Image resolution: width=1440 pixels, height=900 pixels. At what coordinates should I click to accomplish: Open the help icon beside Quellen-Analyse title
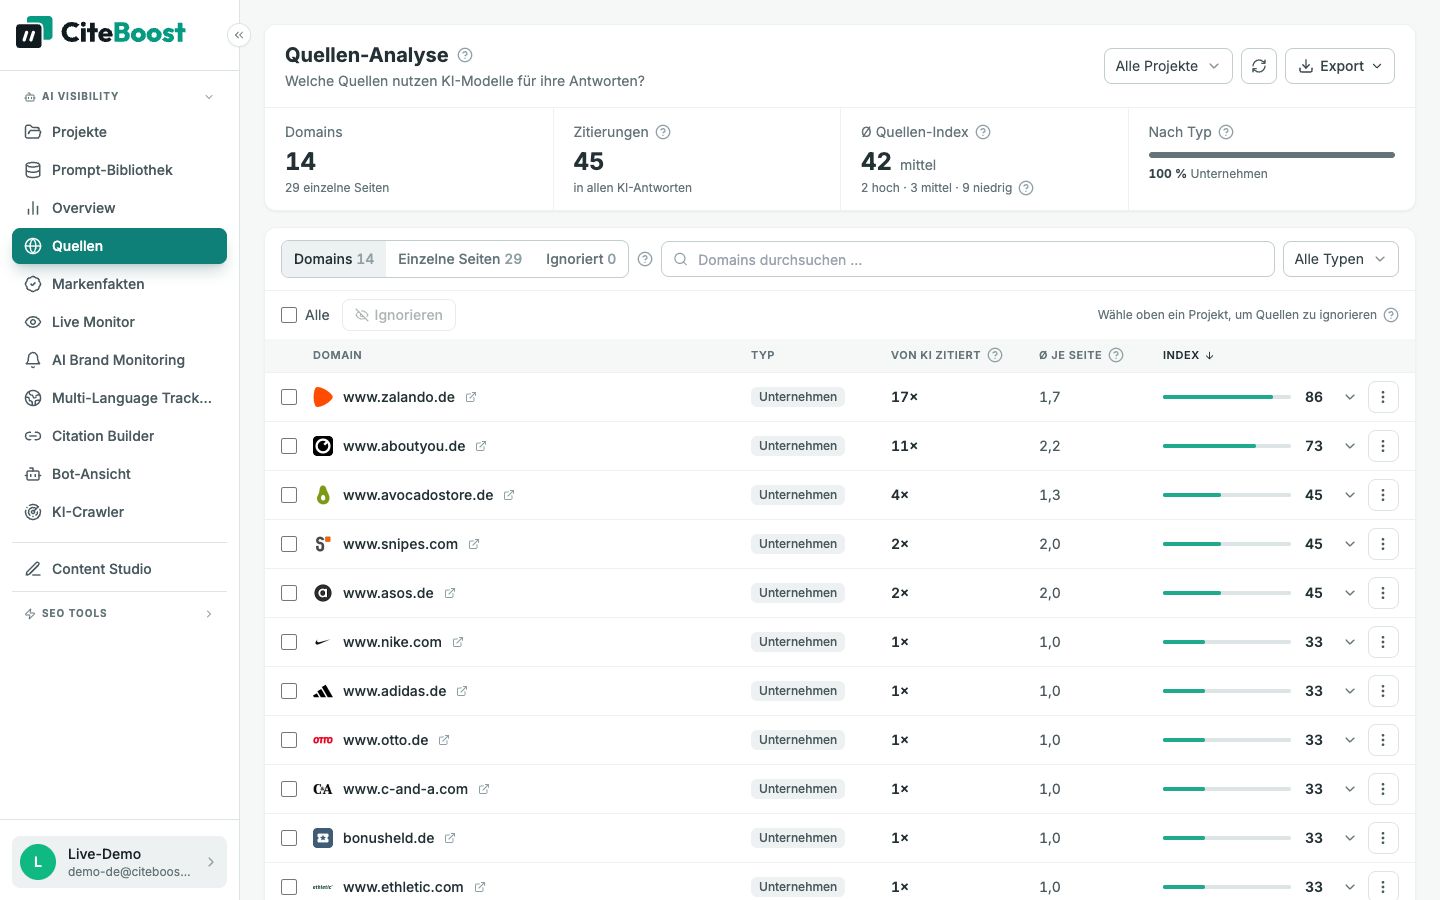(x=465, y=55)
